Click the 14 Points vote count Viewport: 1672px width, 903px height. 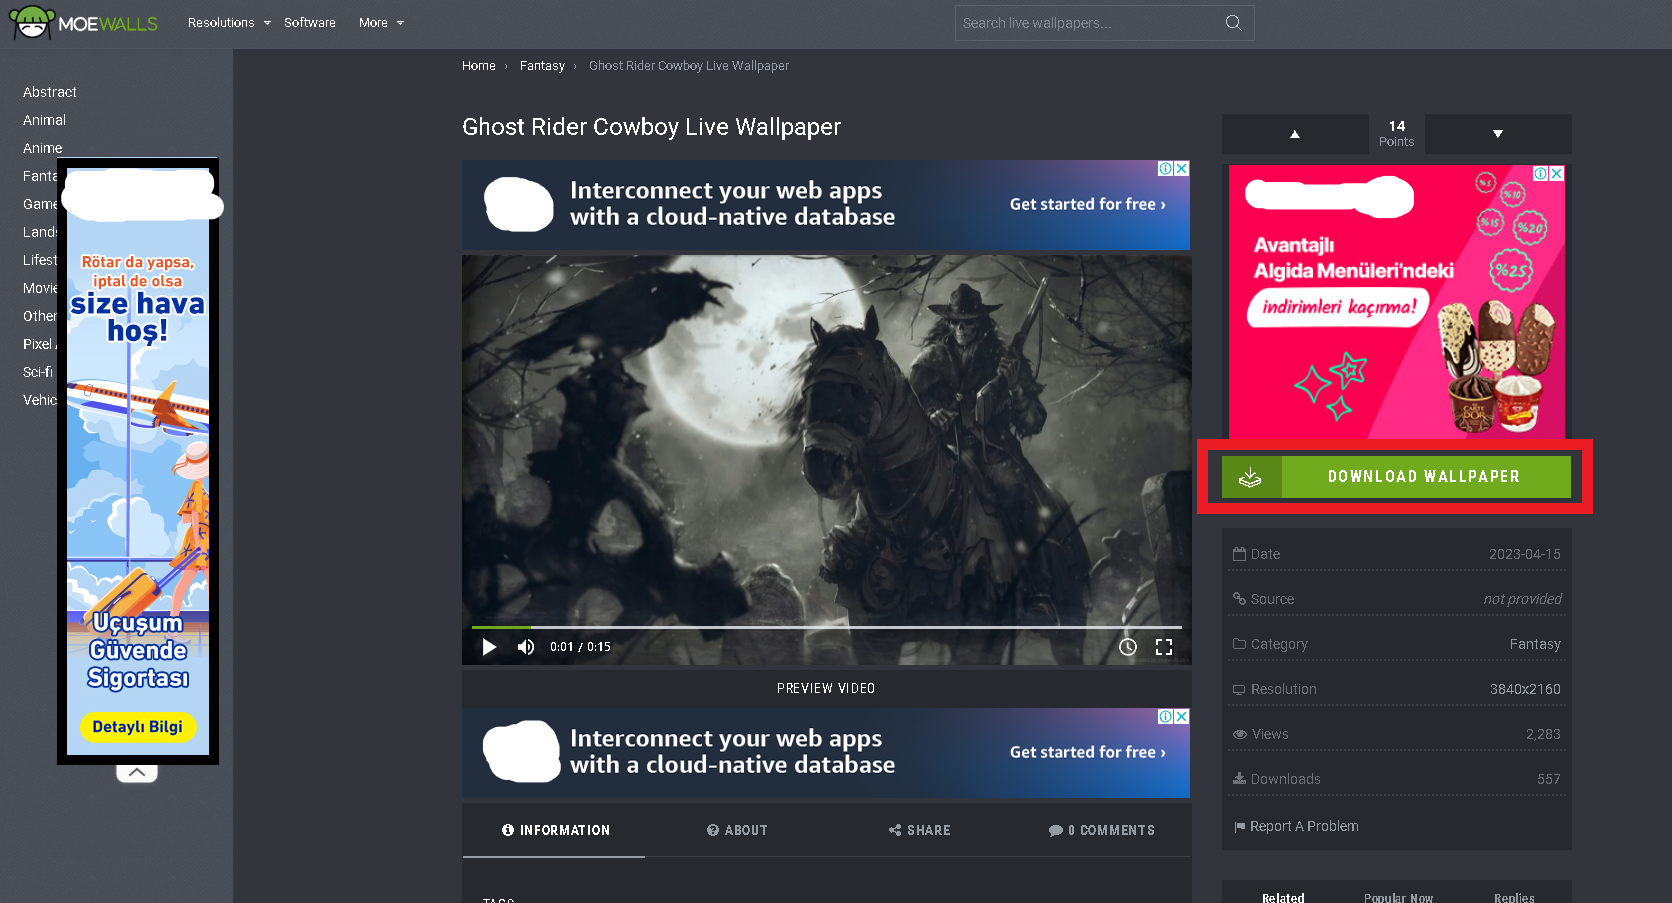click(x=1397, y=134)
